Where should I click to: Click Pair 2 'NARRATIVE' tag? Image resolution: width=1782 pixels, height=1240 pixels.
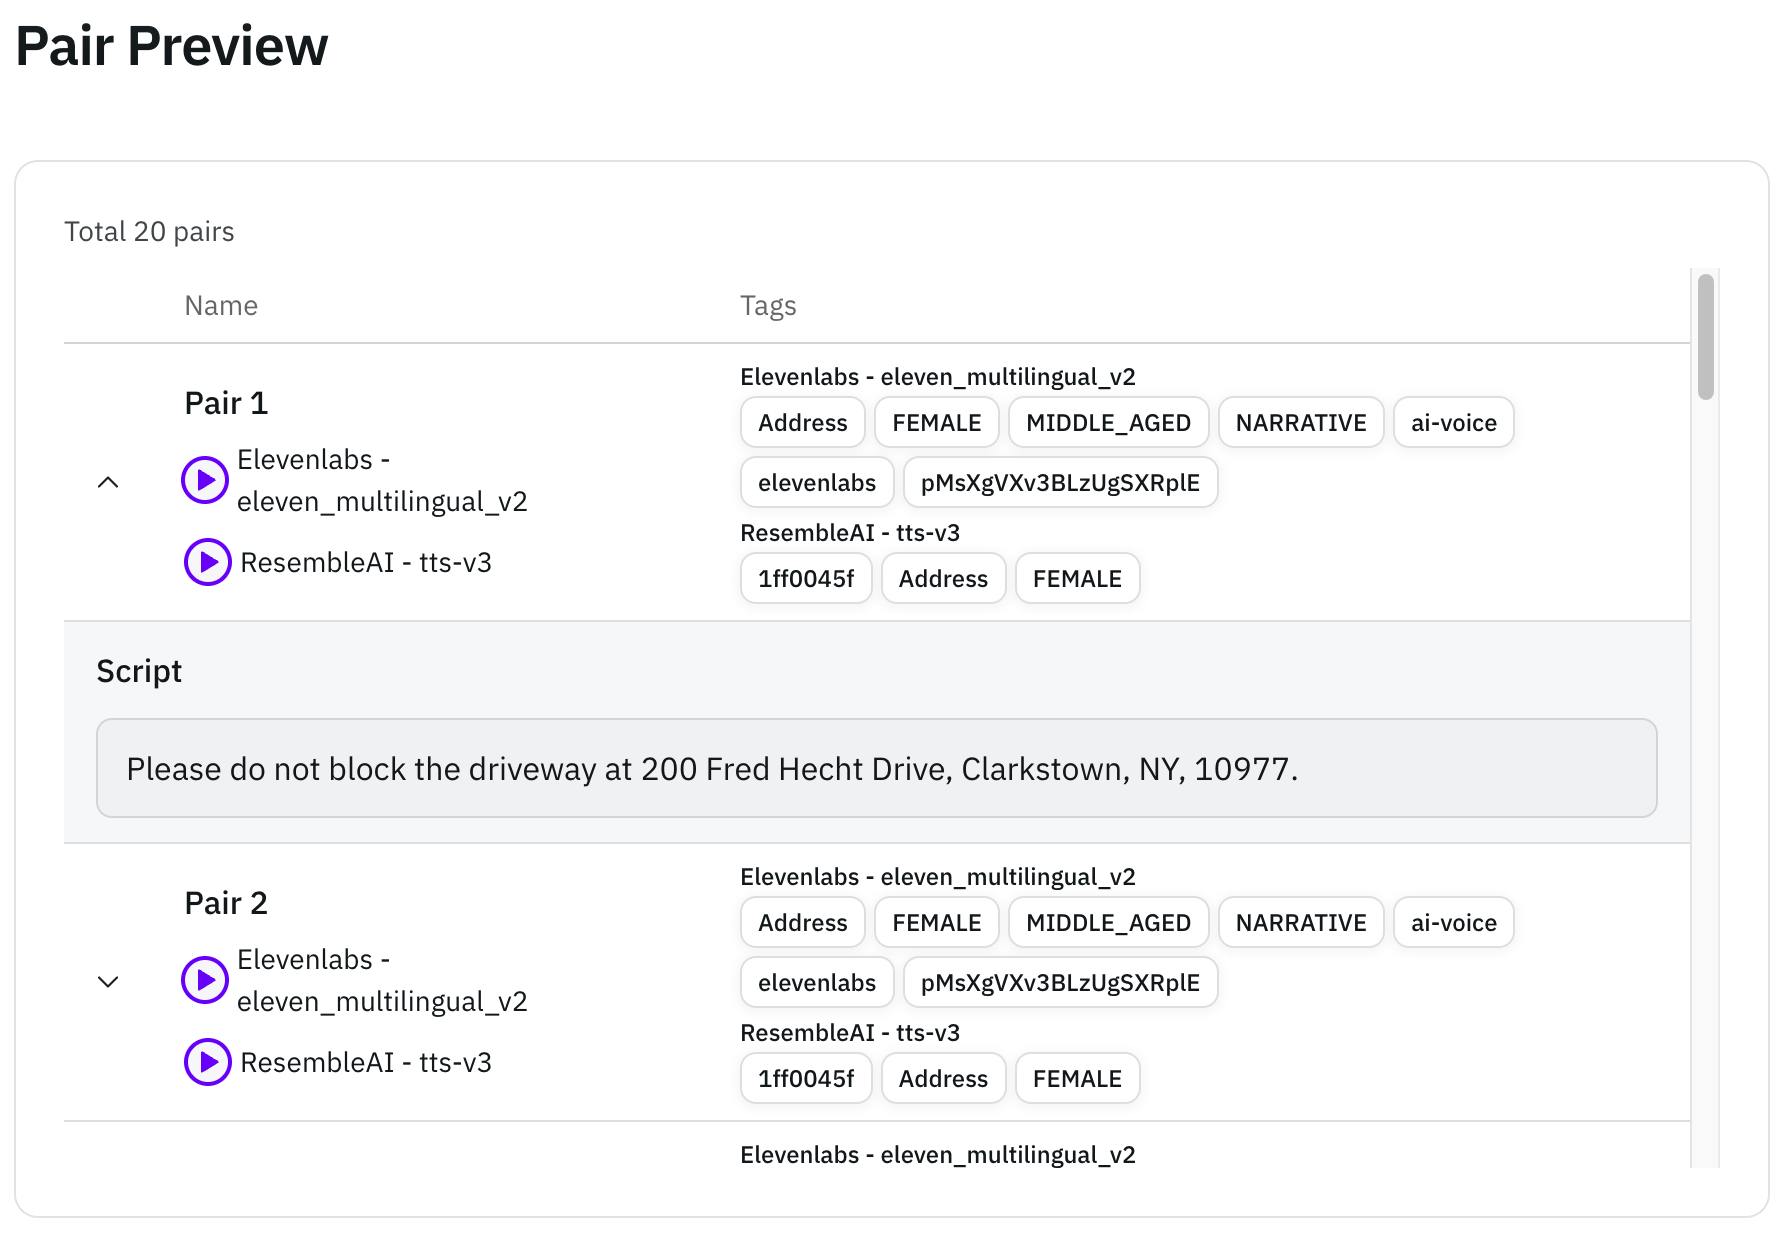[x=1301, y=922]
